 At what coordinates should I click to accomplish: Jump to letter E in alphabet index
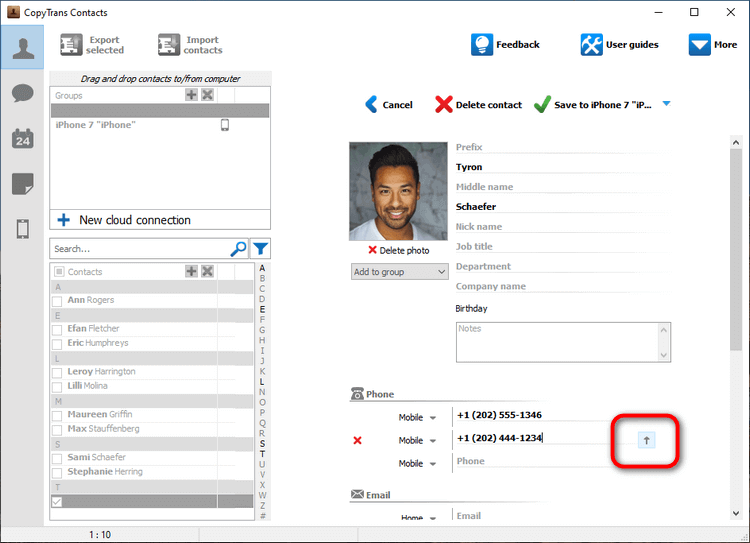coord(262,310)
